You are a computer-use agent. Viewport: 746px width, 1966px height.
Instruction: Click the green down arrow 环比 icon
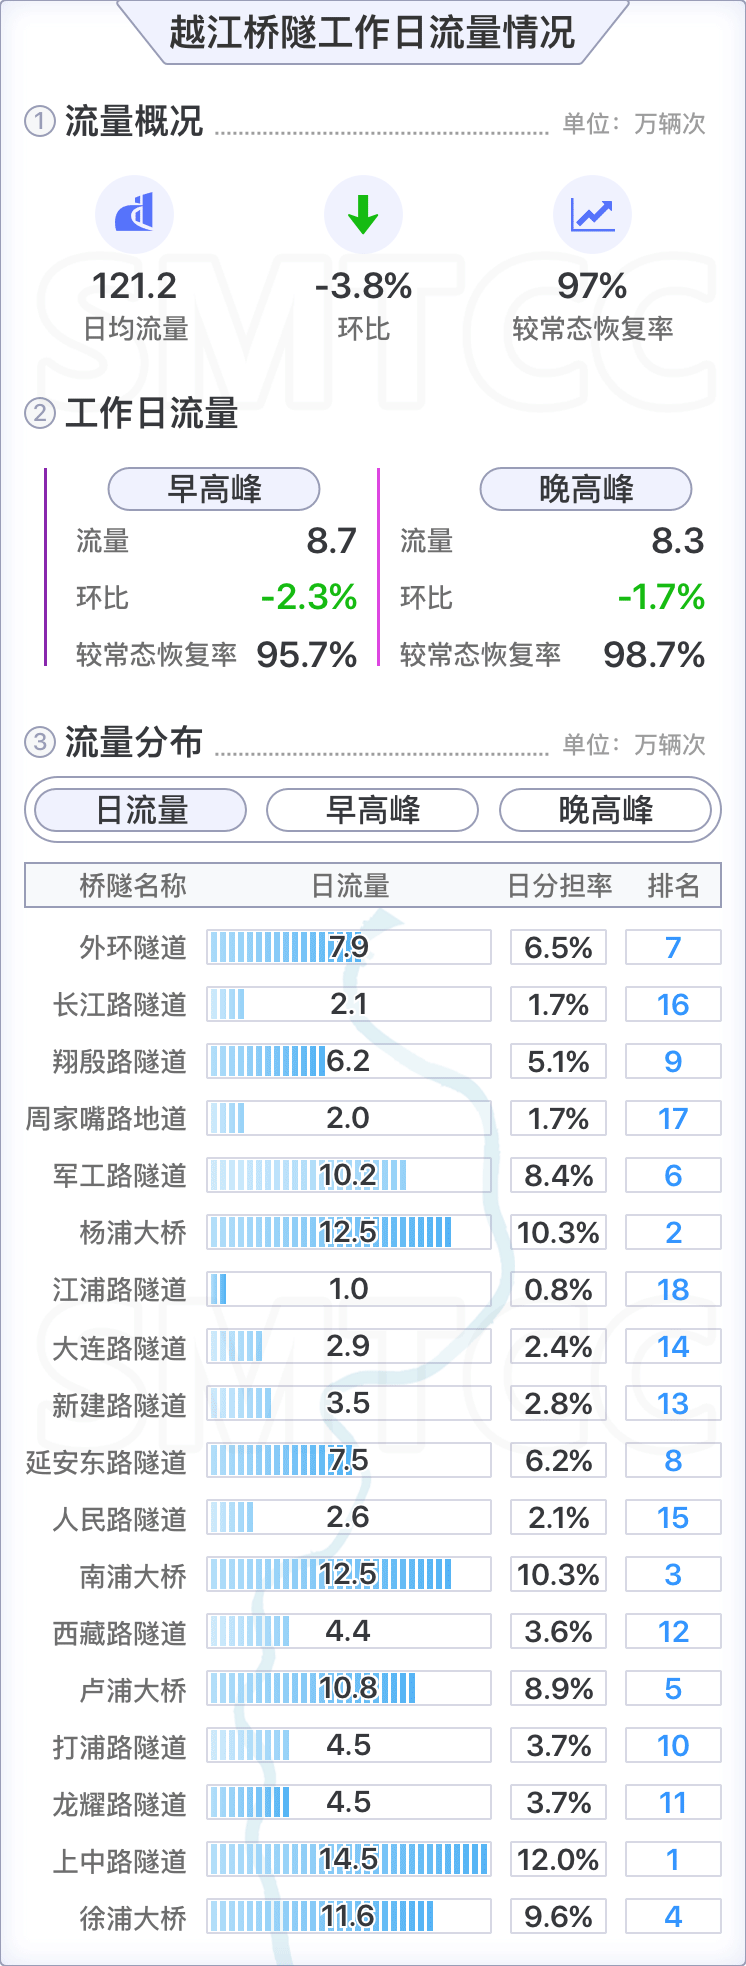pyautogui.click(x=363, y=214)
